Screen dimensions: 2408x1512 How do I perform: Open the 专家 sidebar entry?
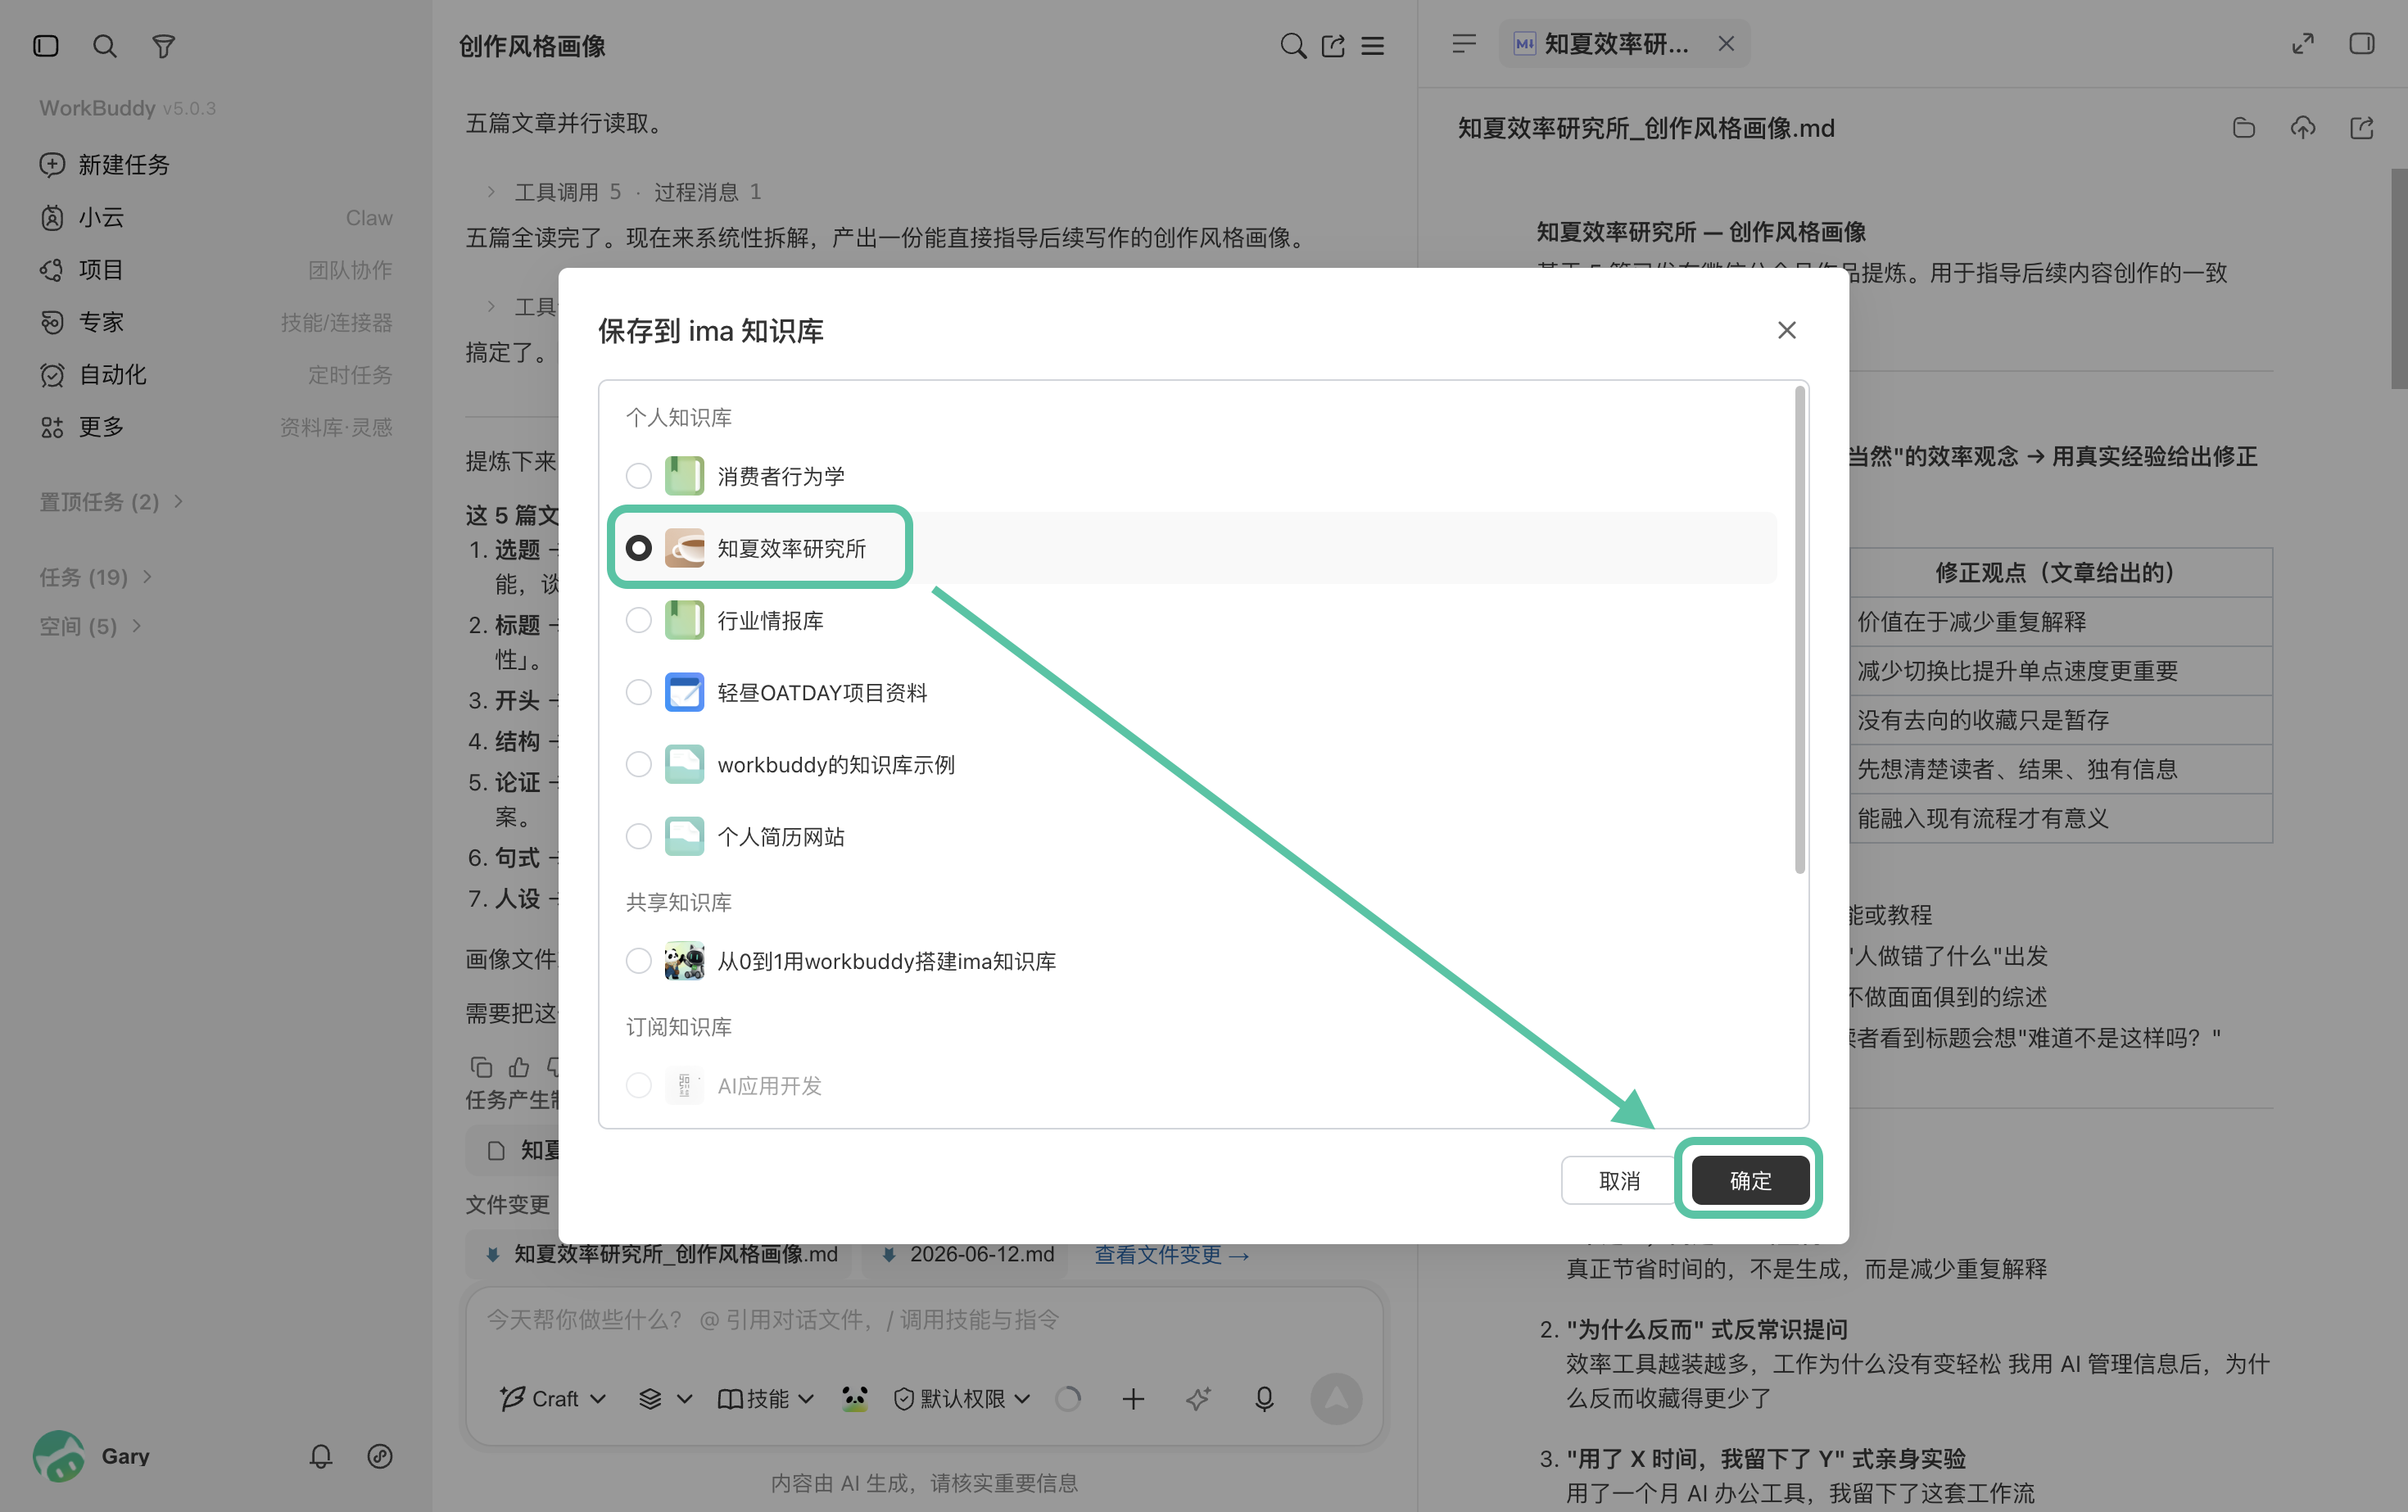[216, 322]
